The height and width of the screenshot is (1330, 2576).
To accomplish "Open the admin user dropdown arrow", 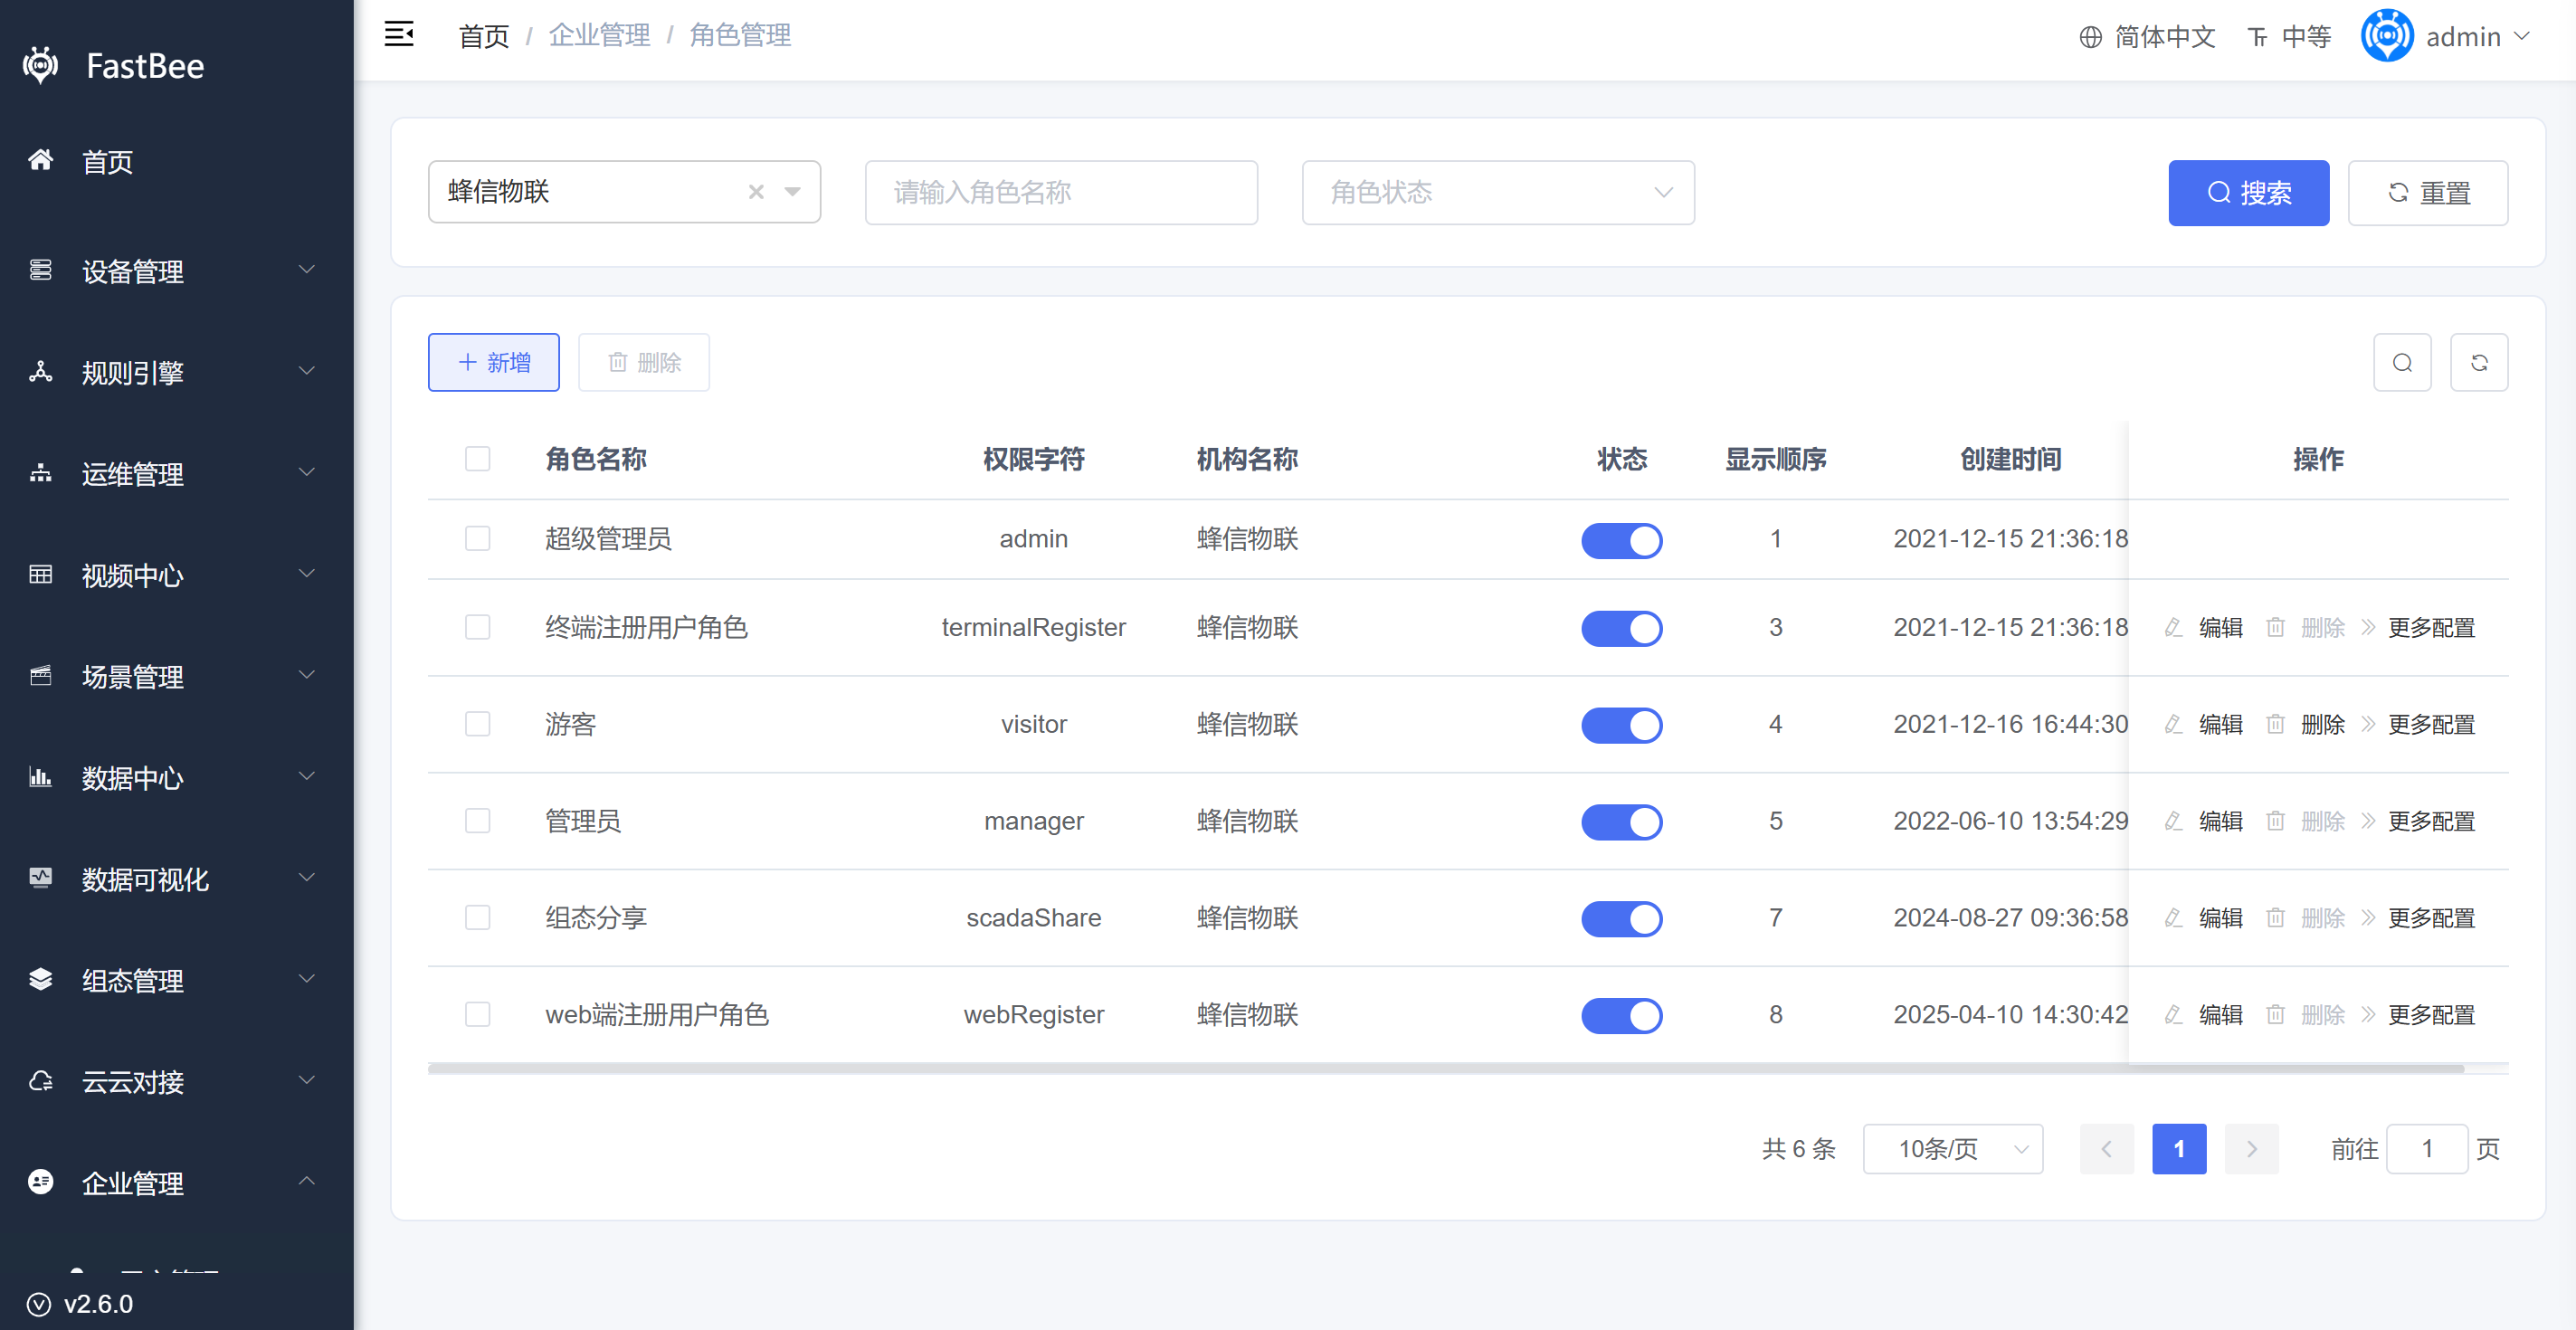I will [x=2521, y=36].
